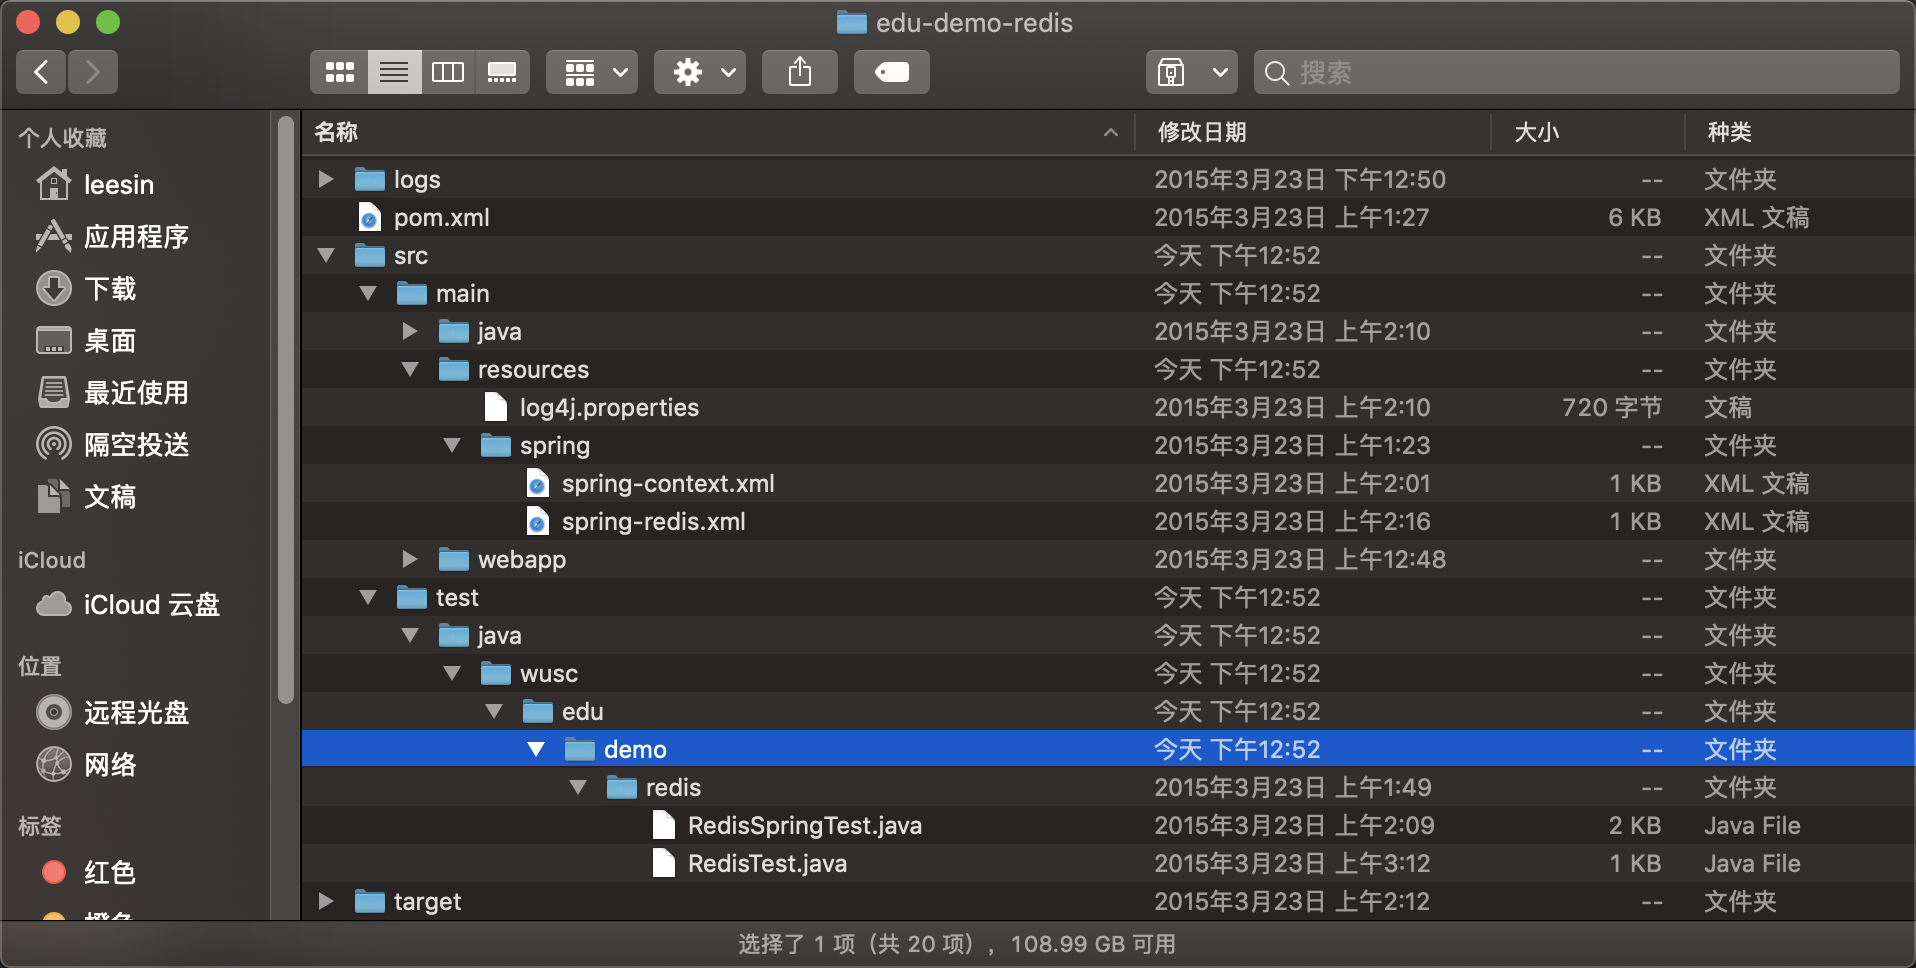Click the sidebar scrollbar
The height and width of the screenshot is (968, 1916).
click(x=286, y=410)
